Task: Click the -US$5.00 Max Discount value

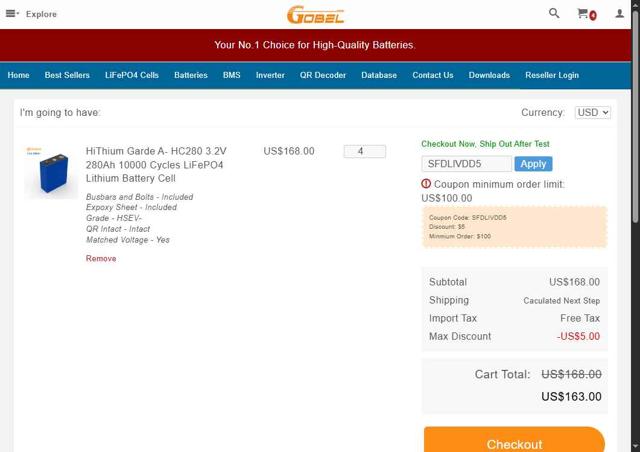Action: (x=578, y=336)
